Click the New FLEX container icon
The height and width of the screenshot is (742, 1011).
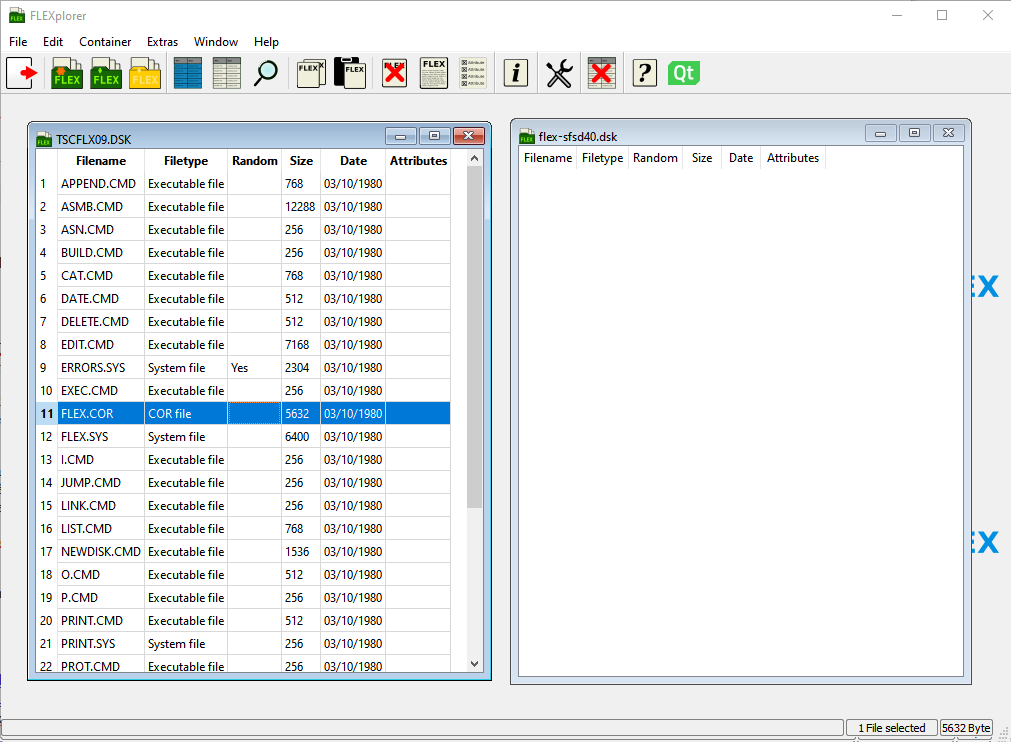click(x=67, y=73)
